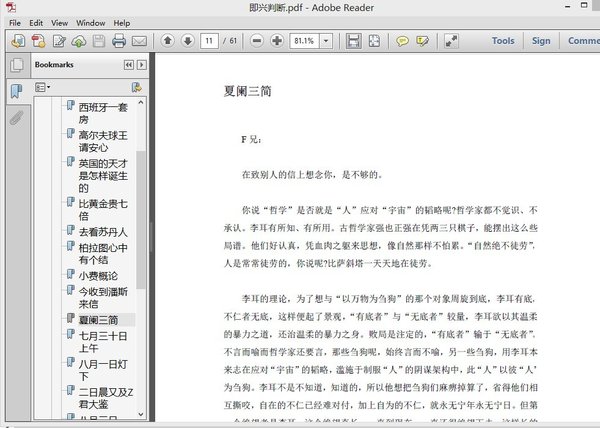Click the Open file toolbar icon
The width and height of the screenshot is (600, 428).
click(x=18, y=41)
